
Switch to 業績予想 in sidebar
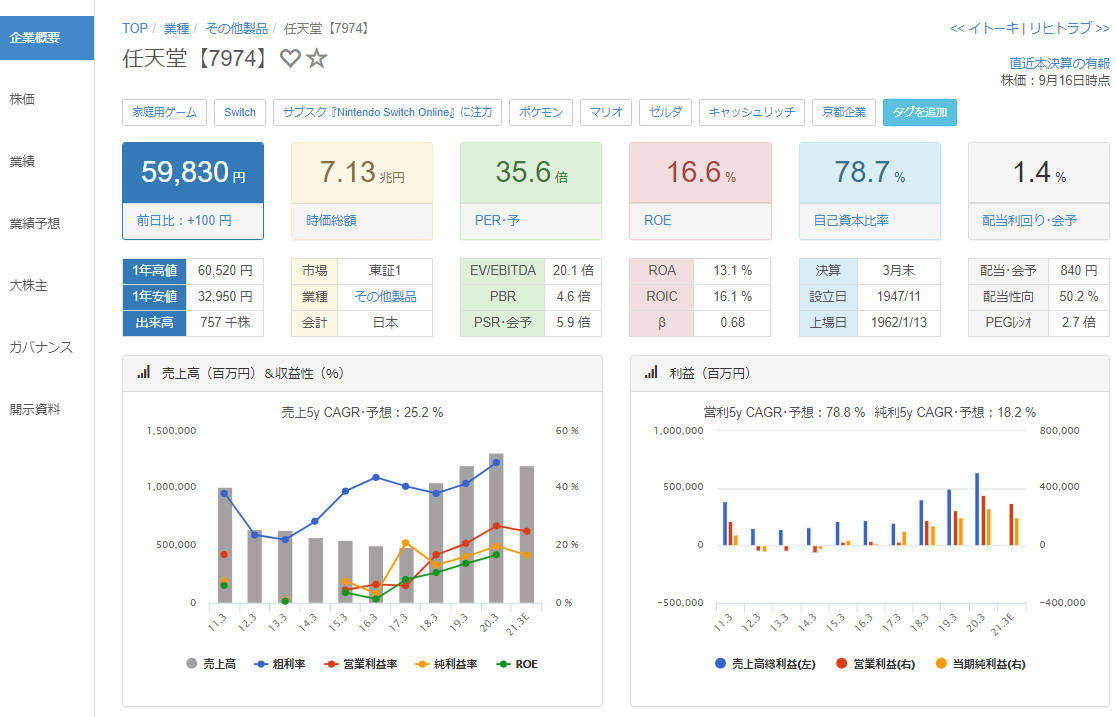coord(36,223)
